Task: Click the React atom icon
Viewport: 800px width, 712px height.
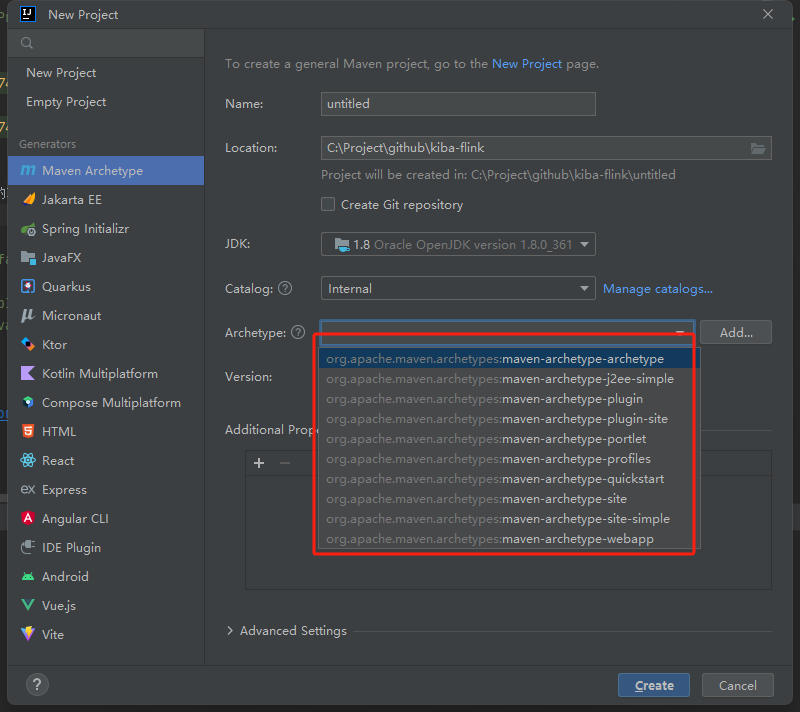Action: (28, 461)
